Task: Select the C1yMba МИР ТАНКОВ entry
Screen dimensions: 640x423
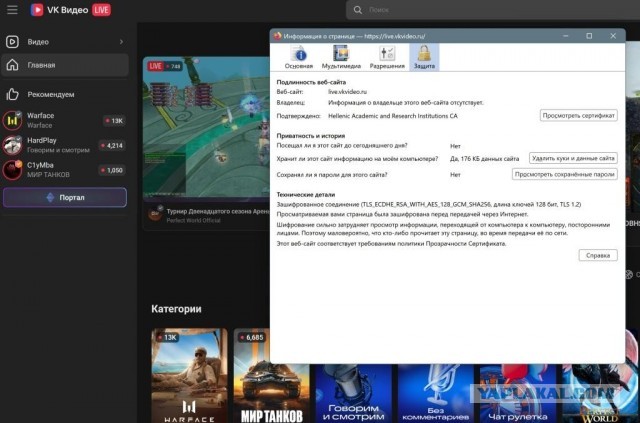Action: click(64, 170)
